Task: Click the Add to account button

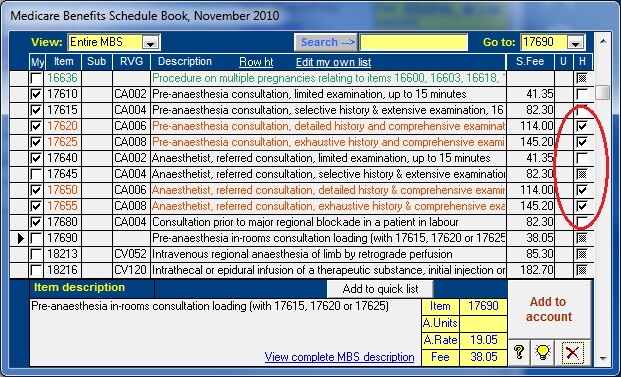Action: pyautogui.click(x=549, y=309)
